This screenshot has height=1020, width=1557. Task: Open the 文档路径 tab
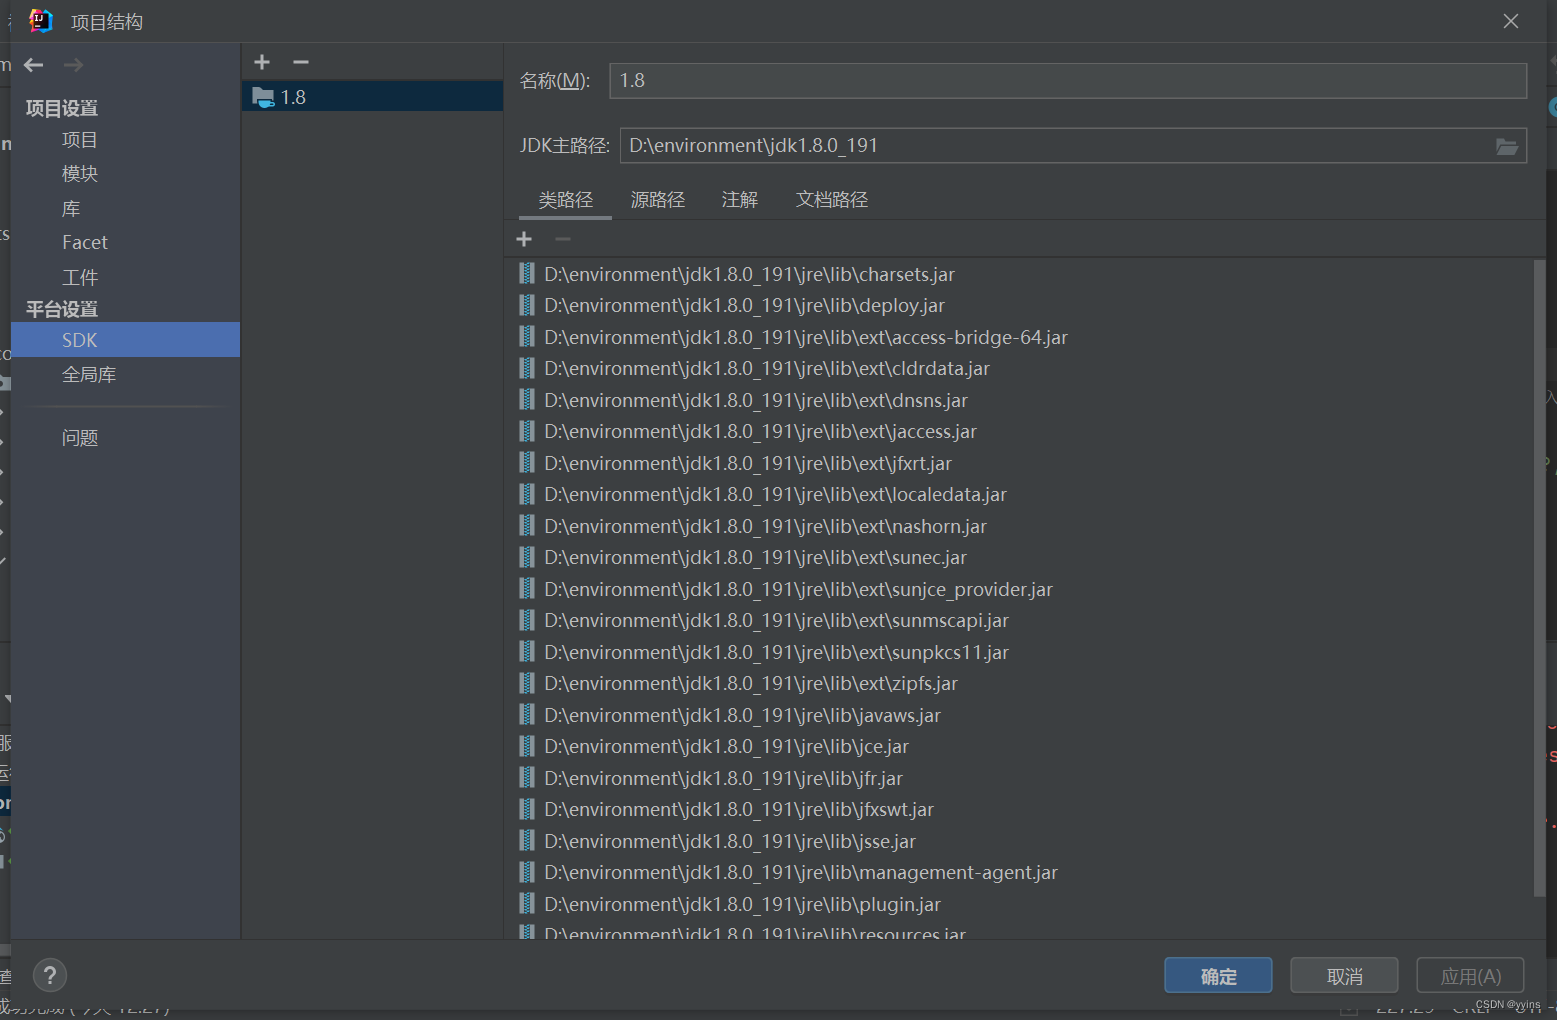pos(832,200)
